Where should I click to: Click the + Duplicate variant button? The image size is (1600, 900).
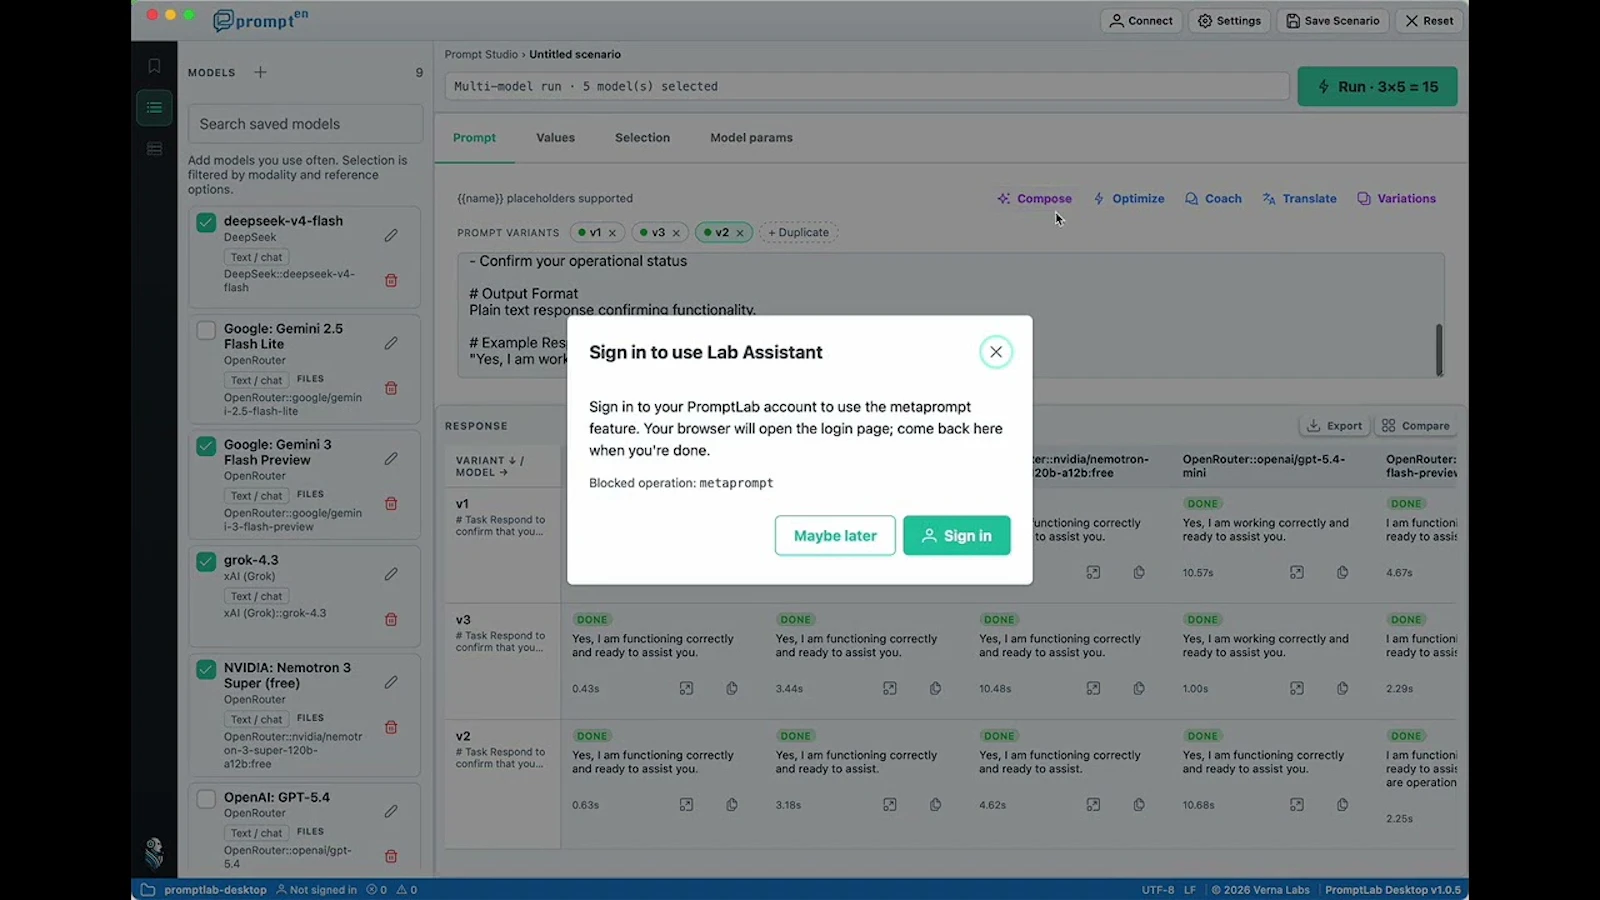click(x=799, y=233)
